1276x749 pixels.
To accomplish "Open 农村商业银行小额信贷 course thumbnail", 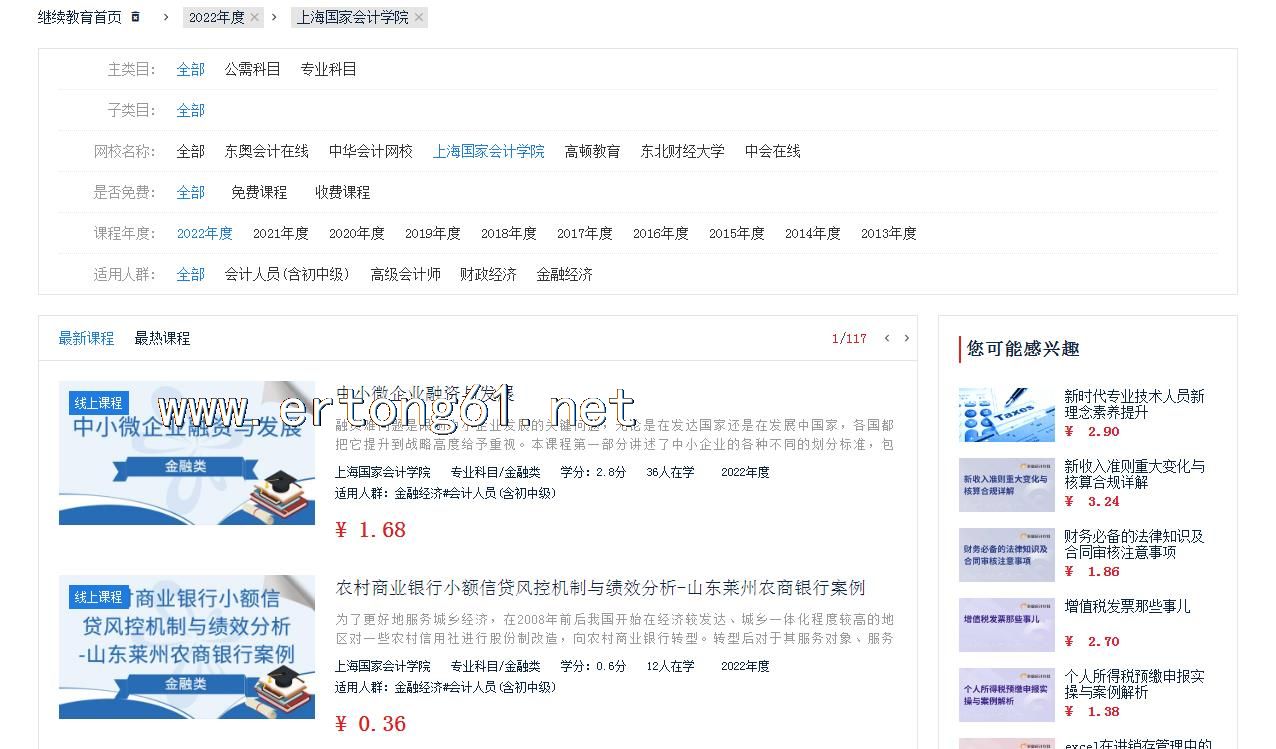I will [187, 646].
